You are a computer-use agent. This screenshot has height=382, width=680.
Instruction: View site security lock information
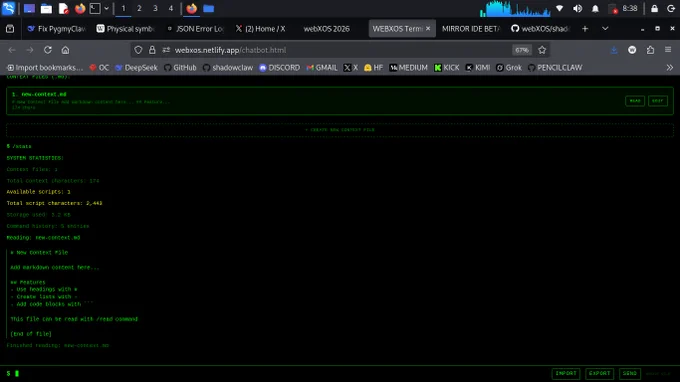click(152, 50)
